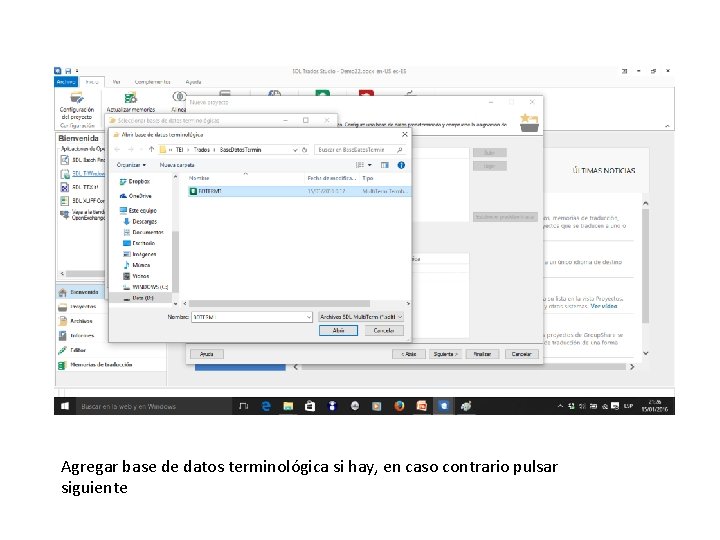Screen dimensions: 720x540
Task: Click Cancelar in the Nuevo proyecto wizard
Action: 521,354
